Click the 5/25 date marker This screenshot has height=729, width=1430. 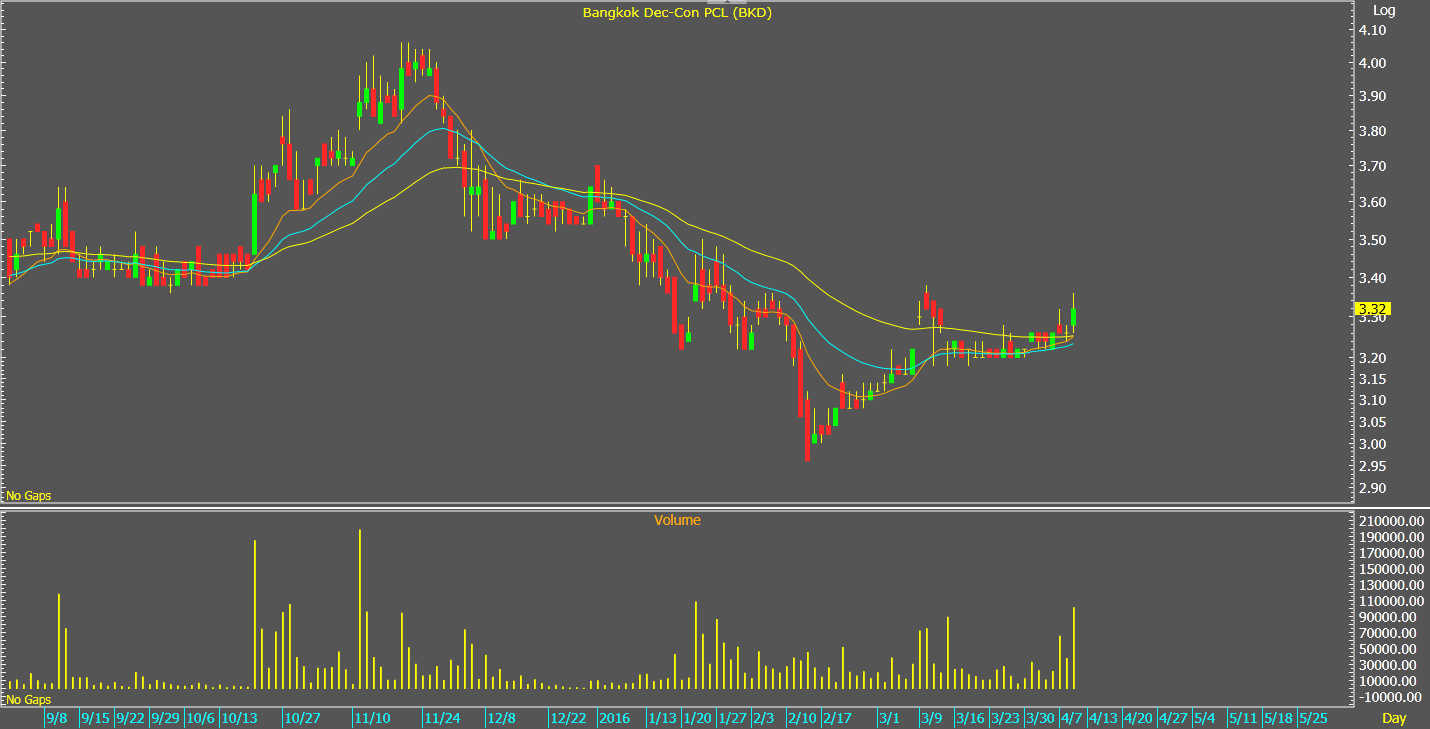pyautogui.click(x=1313, y=718)
